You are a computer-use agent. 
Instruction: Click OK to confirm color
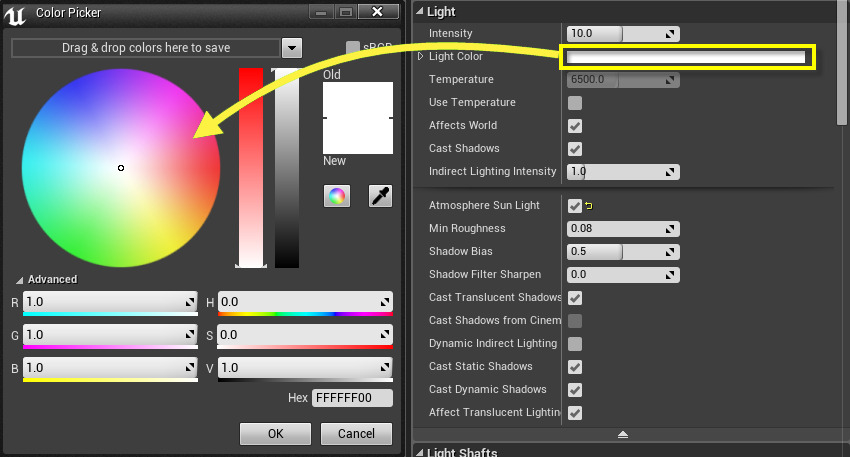click(x=275, y=434)
